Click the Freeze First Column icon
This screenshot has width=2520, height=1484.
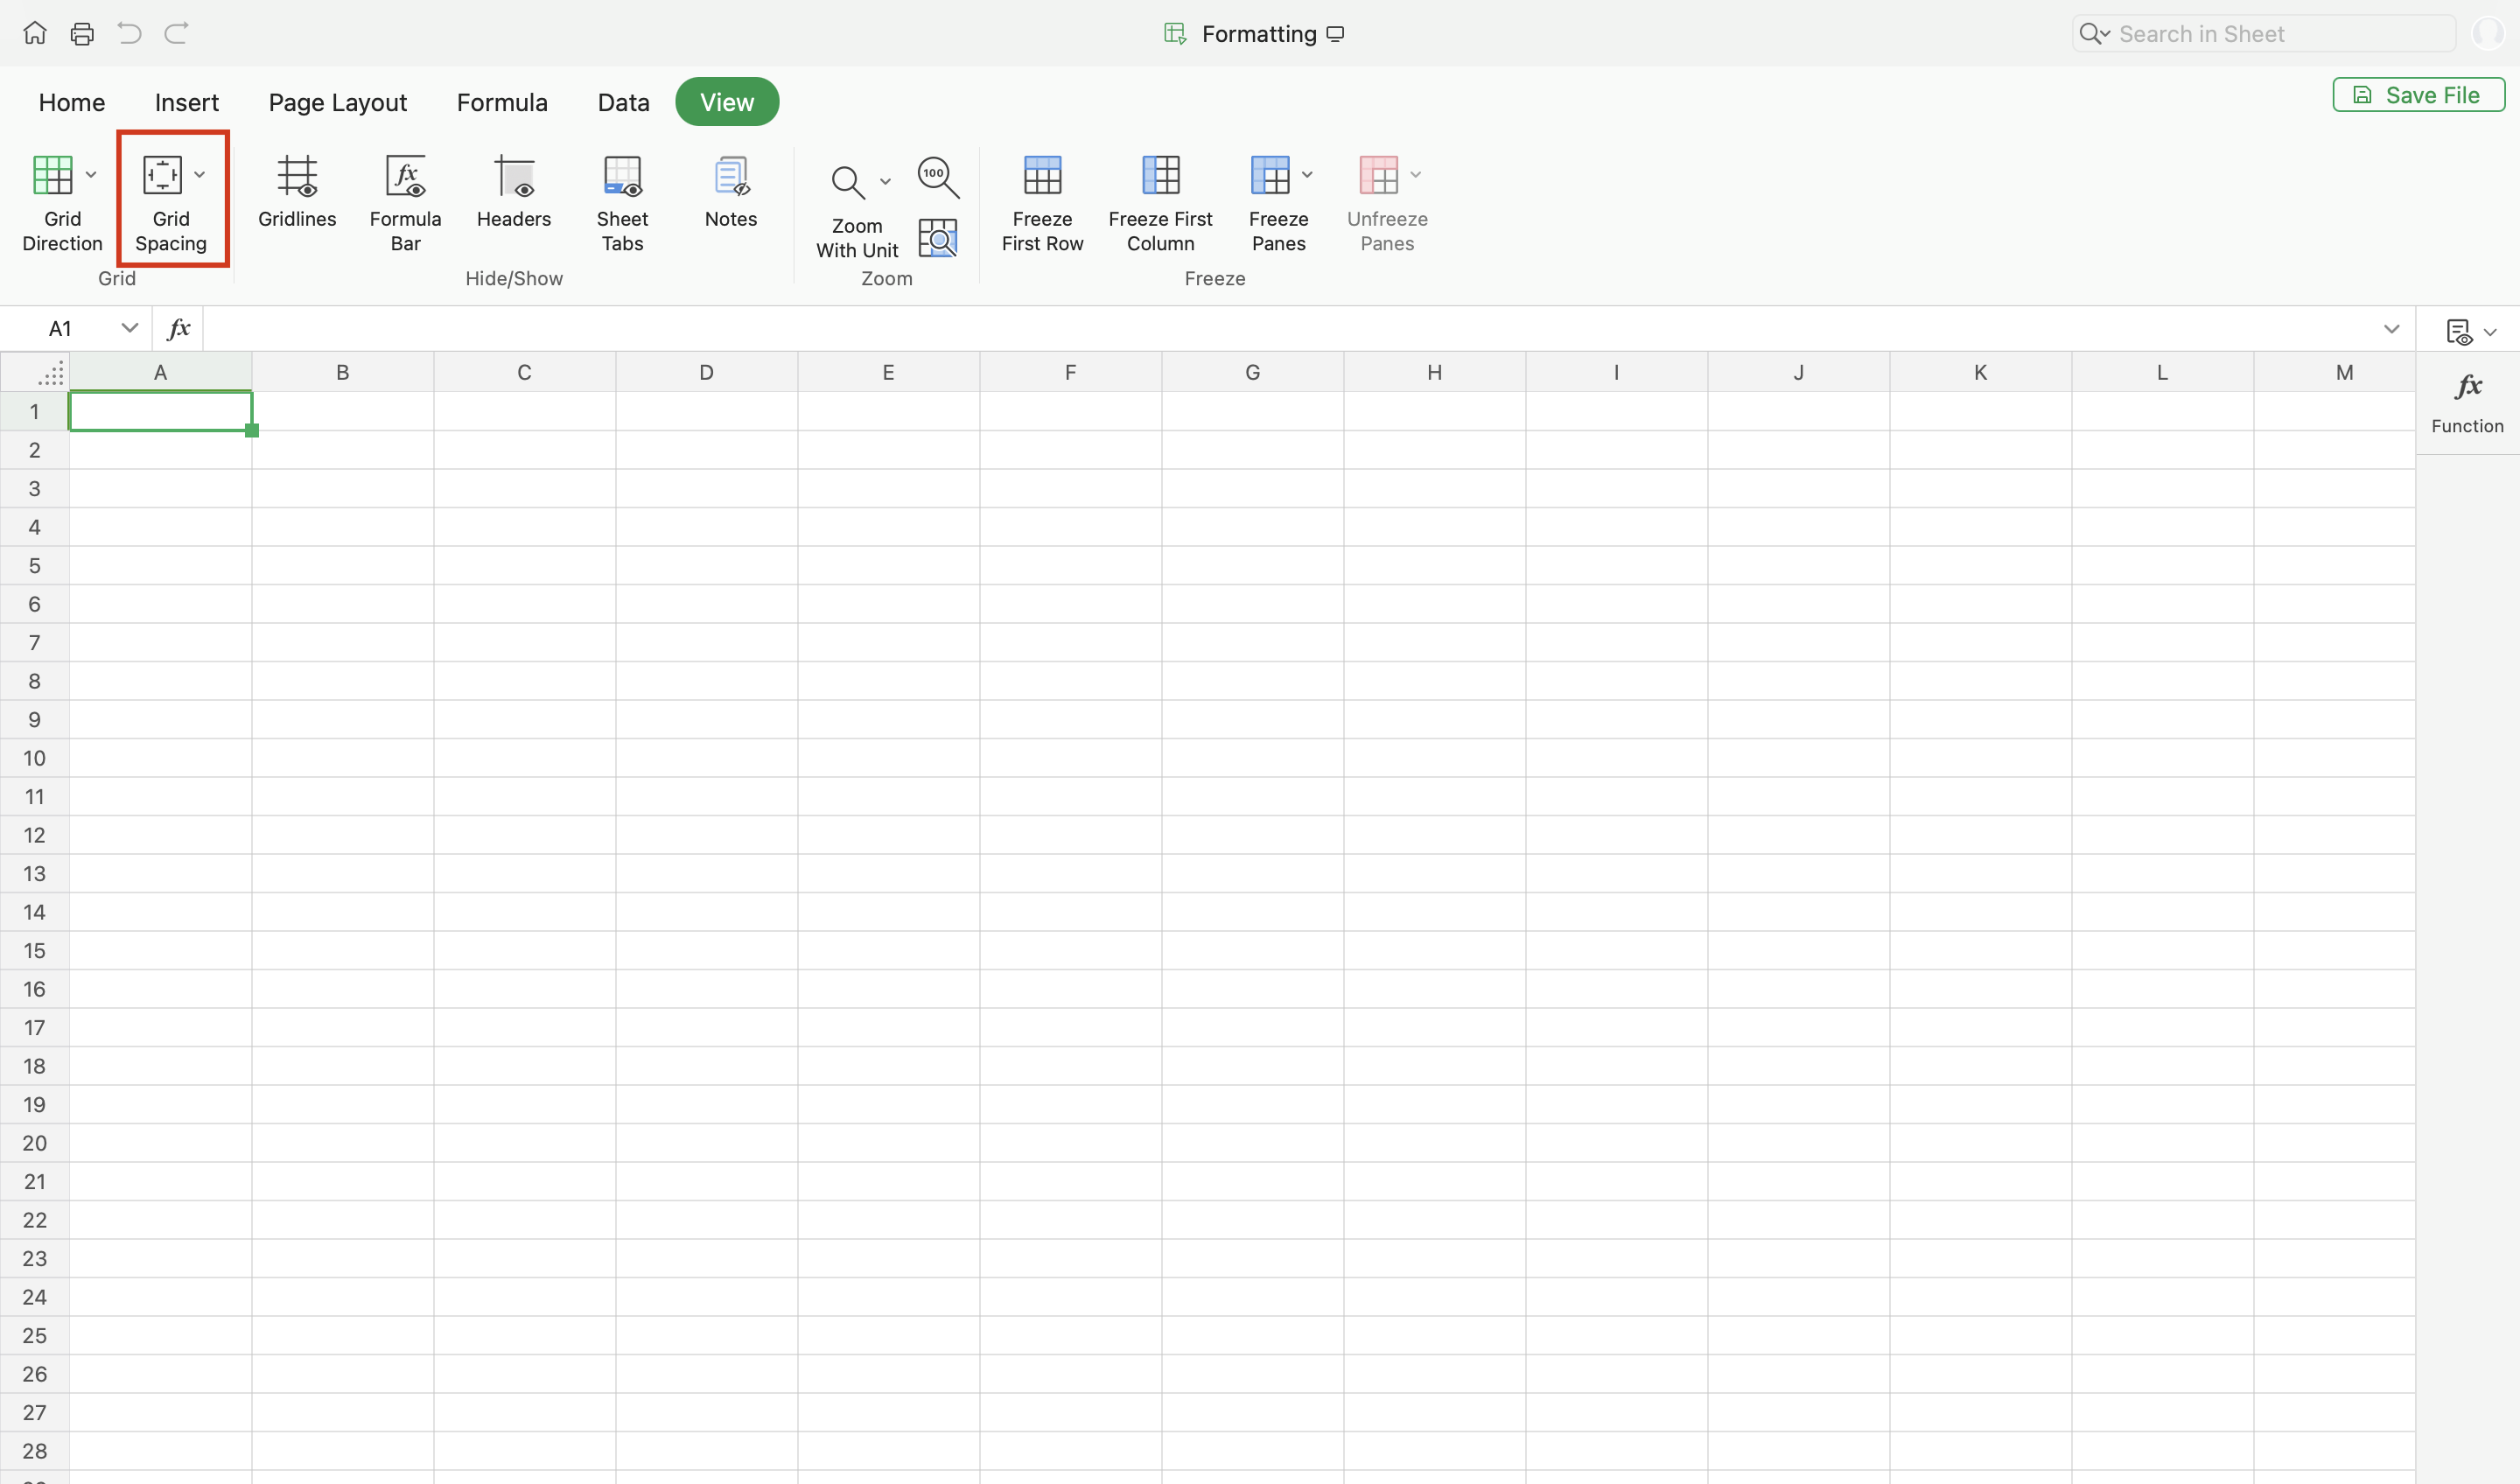coord(1160,176)
